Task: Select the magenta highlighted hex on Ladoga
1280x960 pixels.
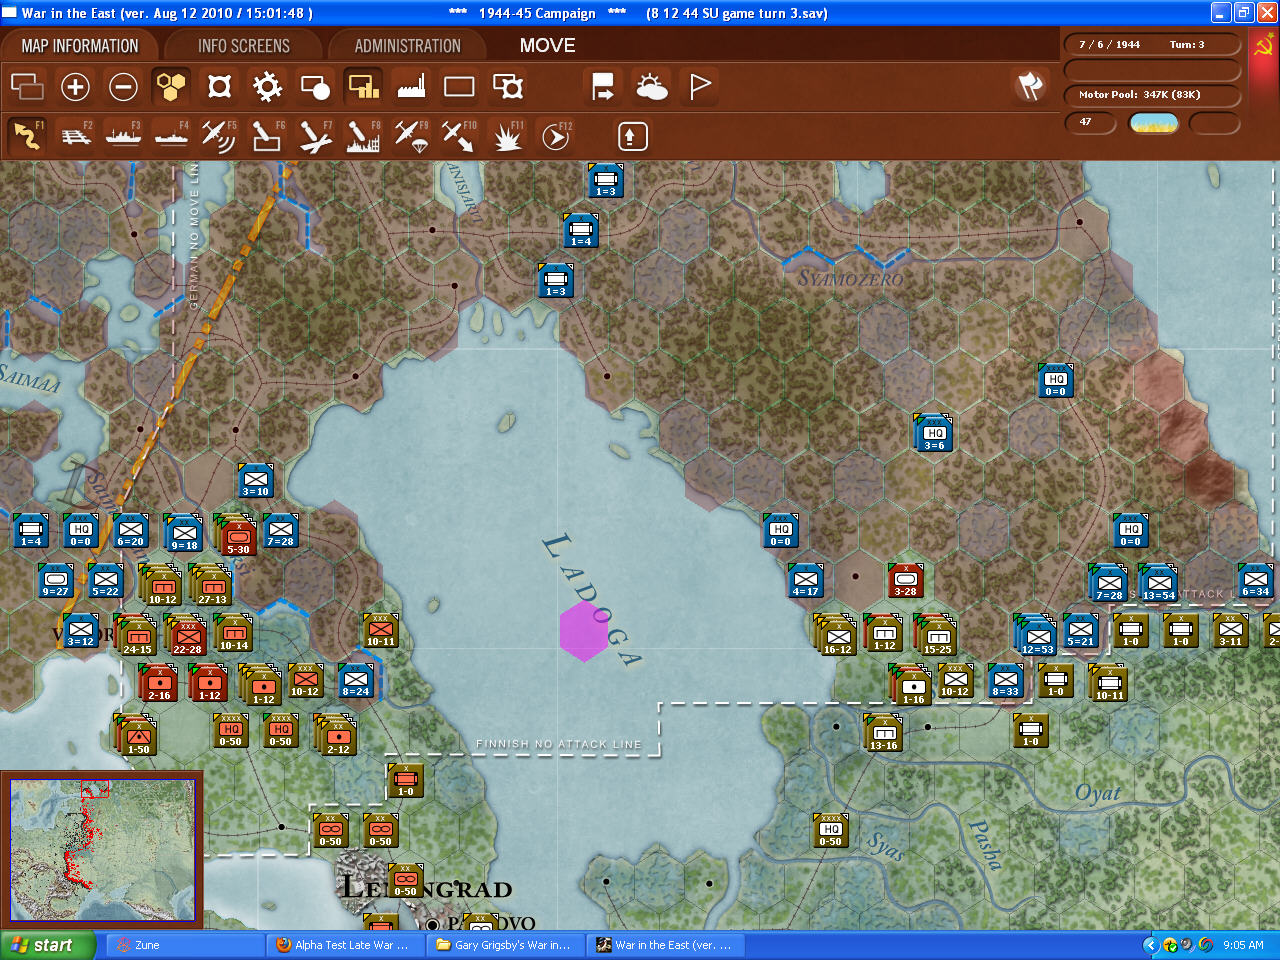Action: point(584,631)
